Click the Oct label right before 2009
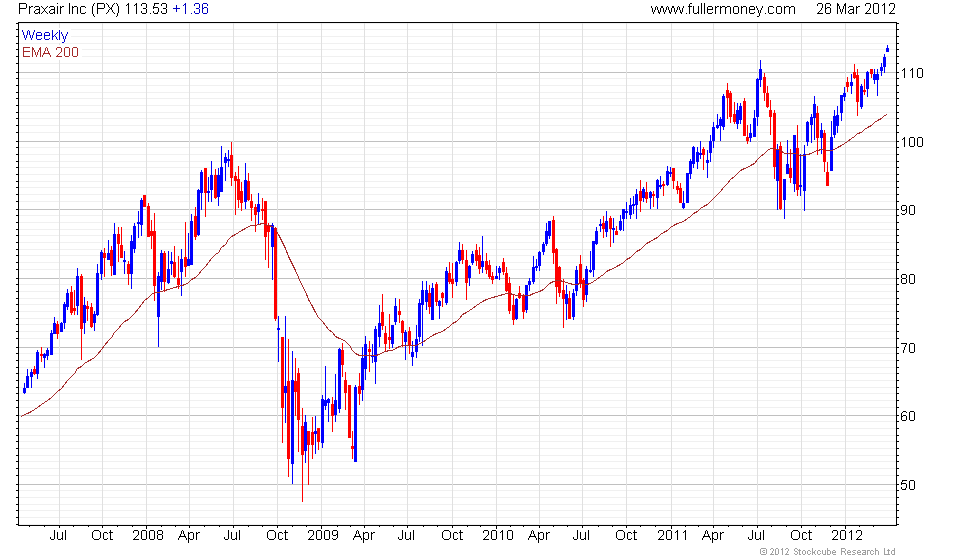980x560 pixels. click(277, 535)
